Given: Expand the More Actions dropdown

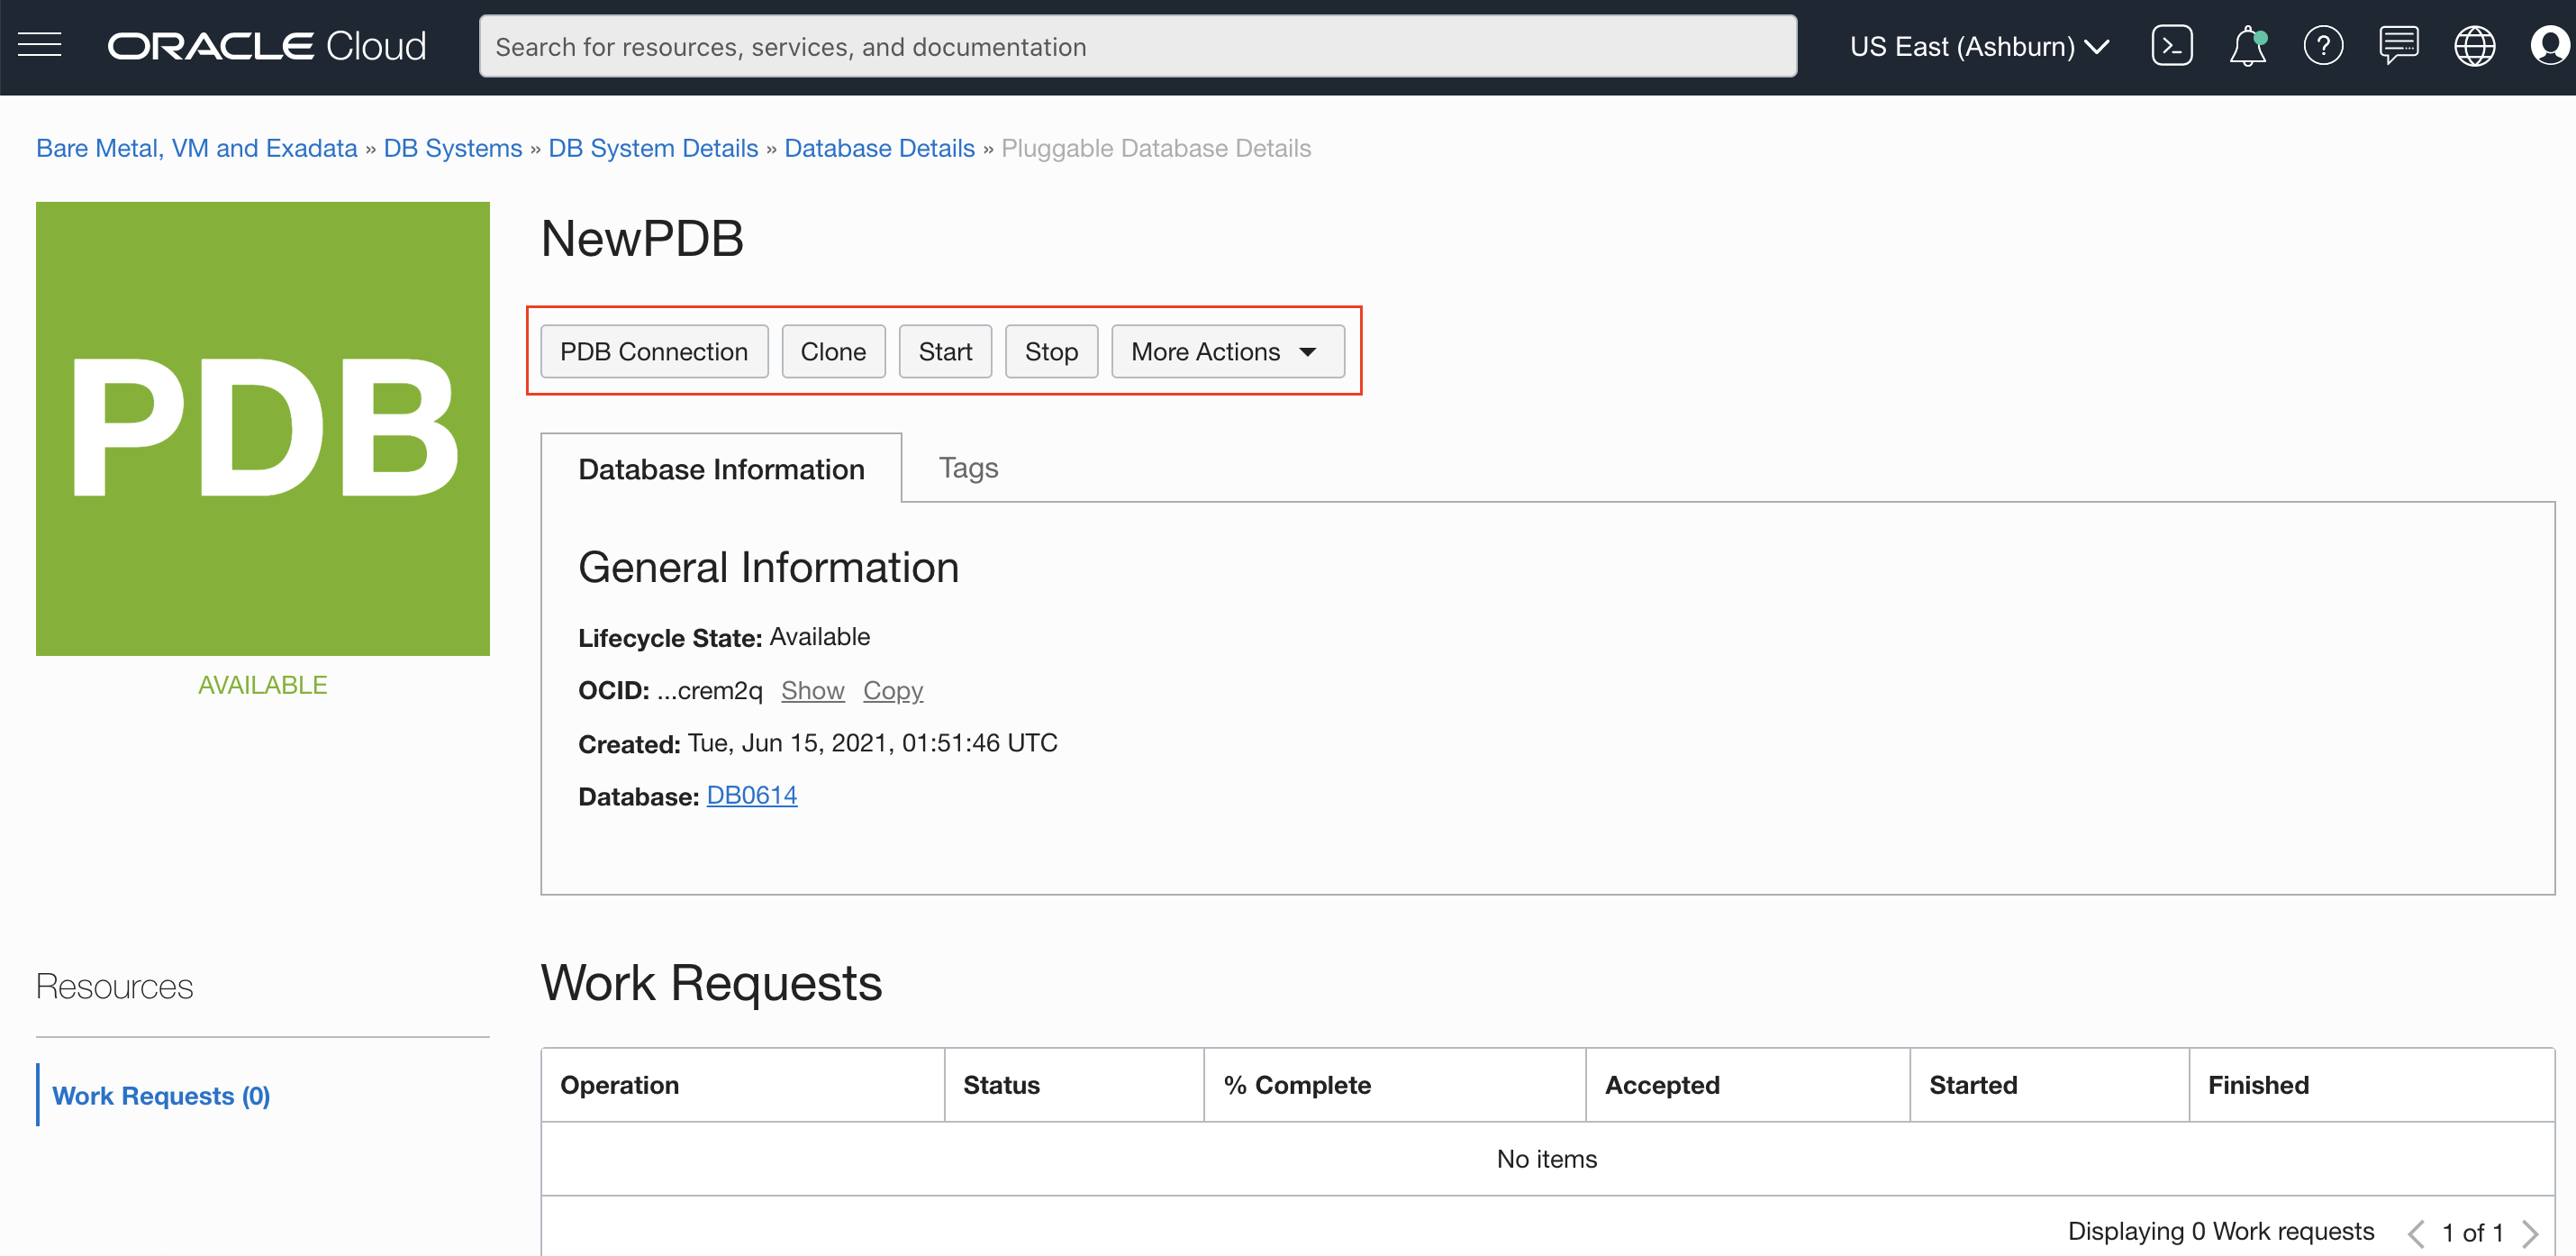Looking at the screenshot, I should [x=1227, y=351].
